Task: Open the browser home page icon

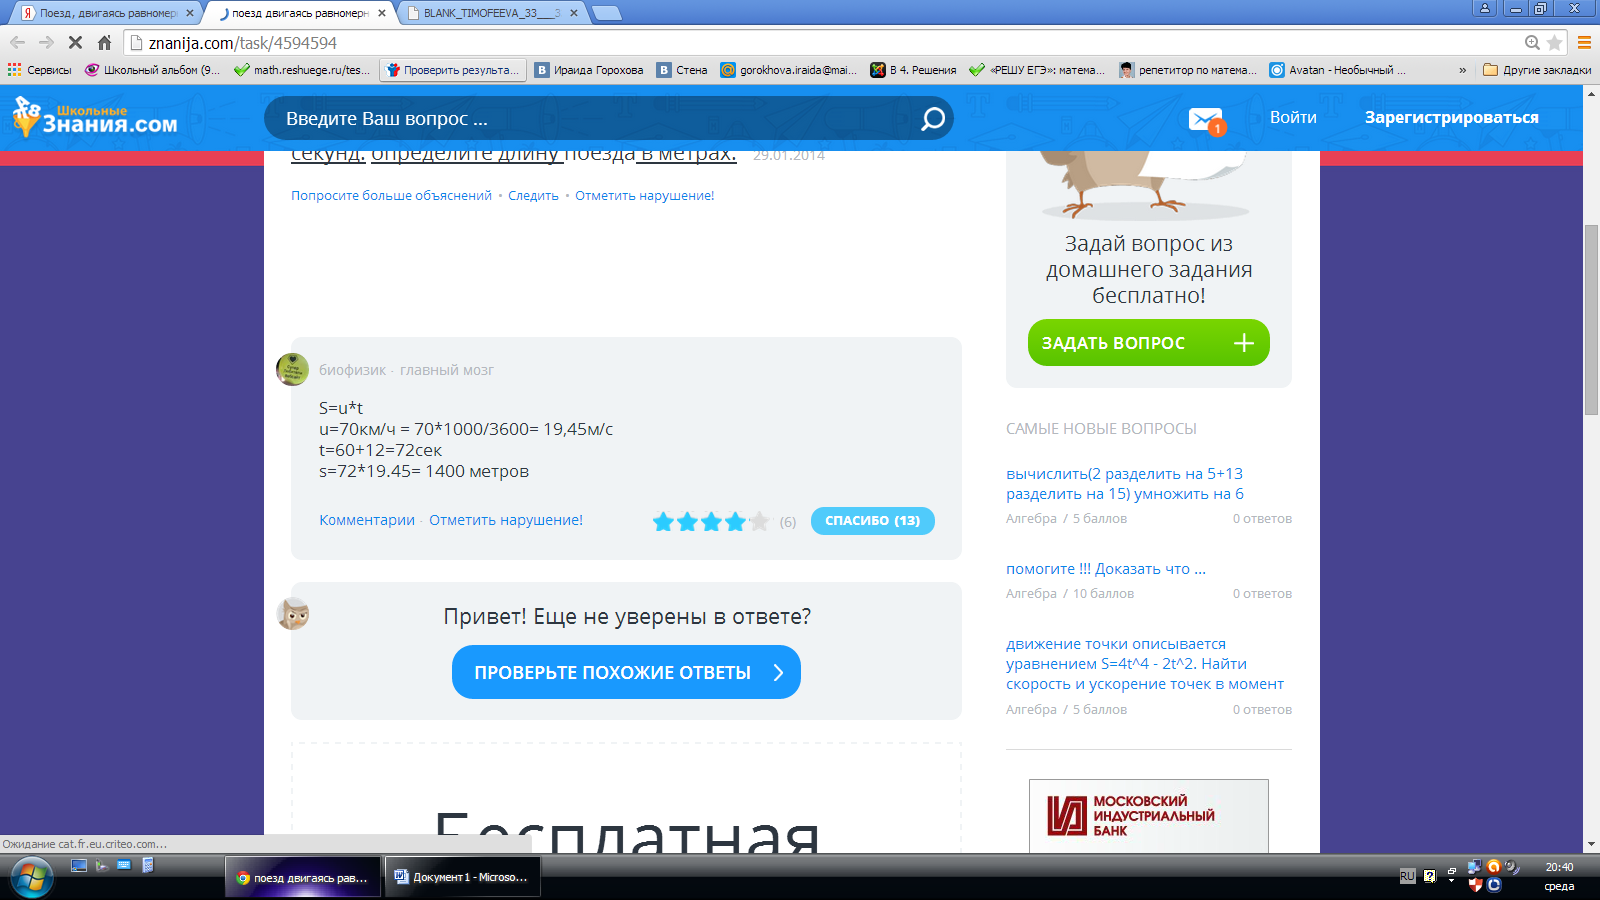Action: pos(104,43)
